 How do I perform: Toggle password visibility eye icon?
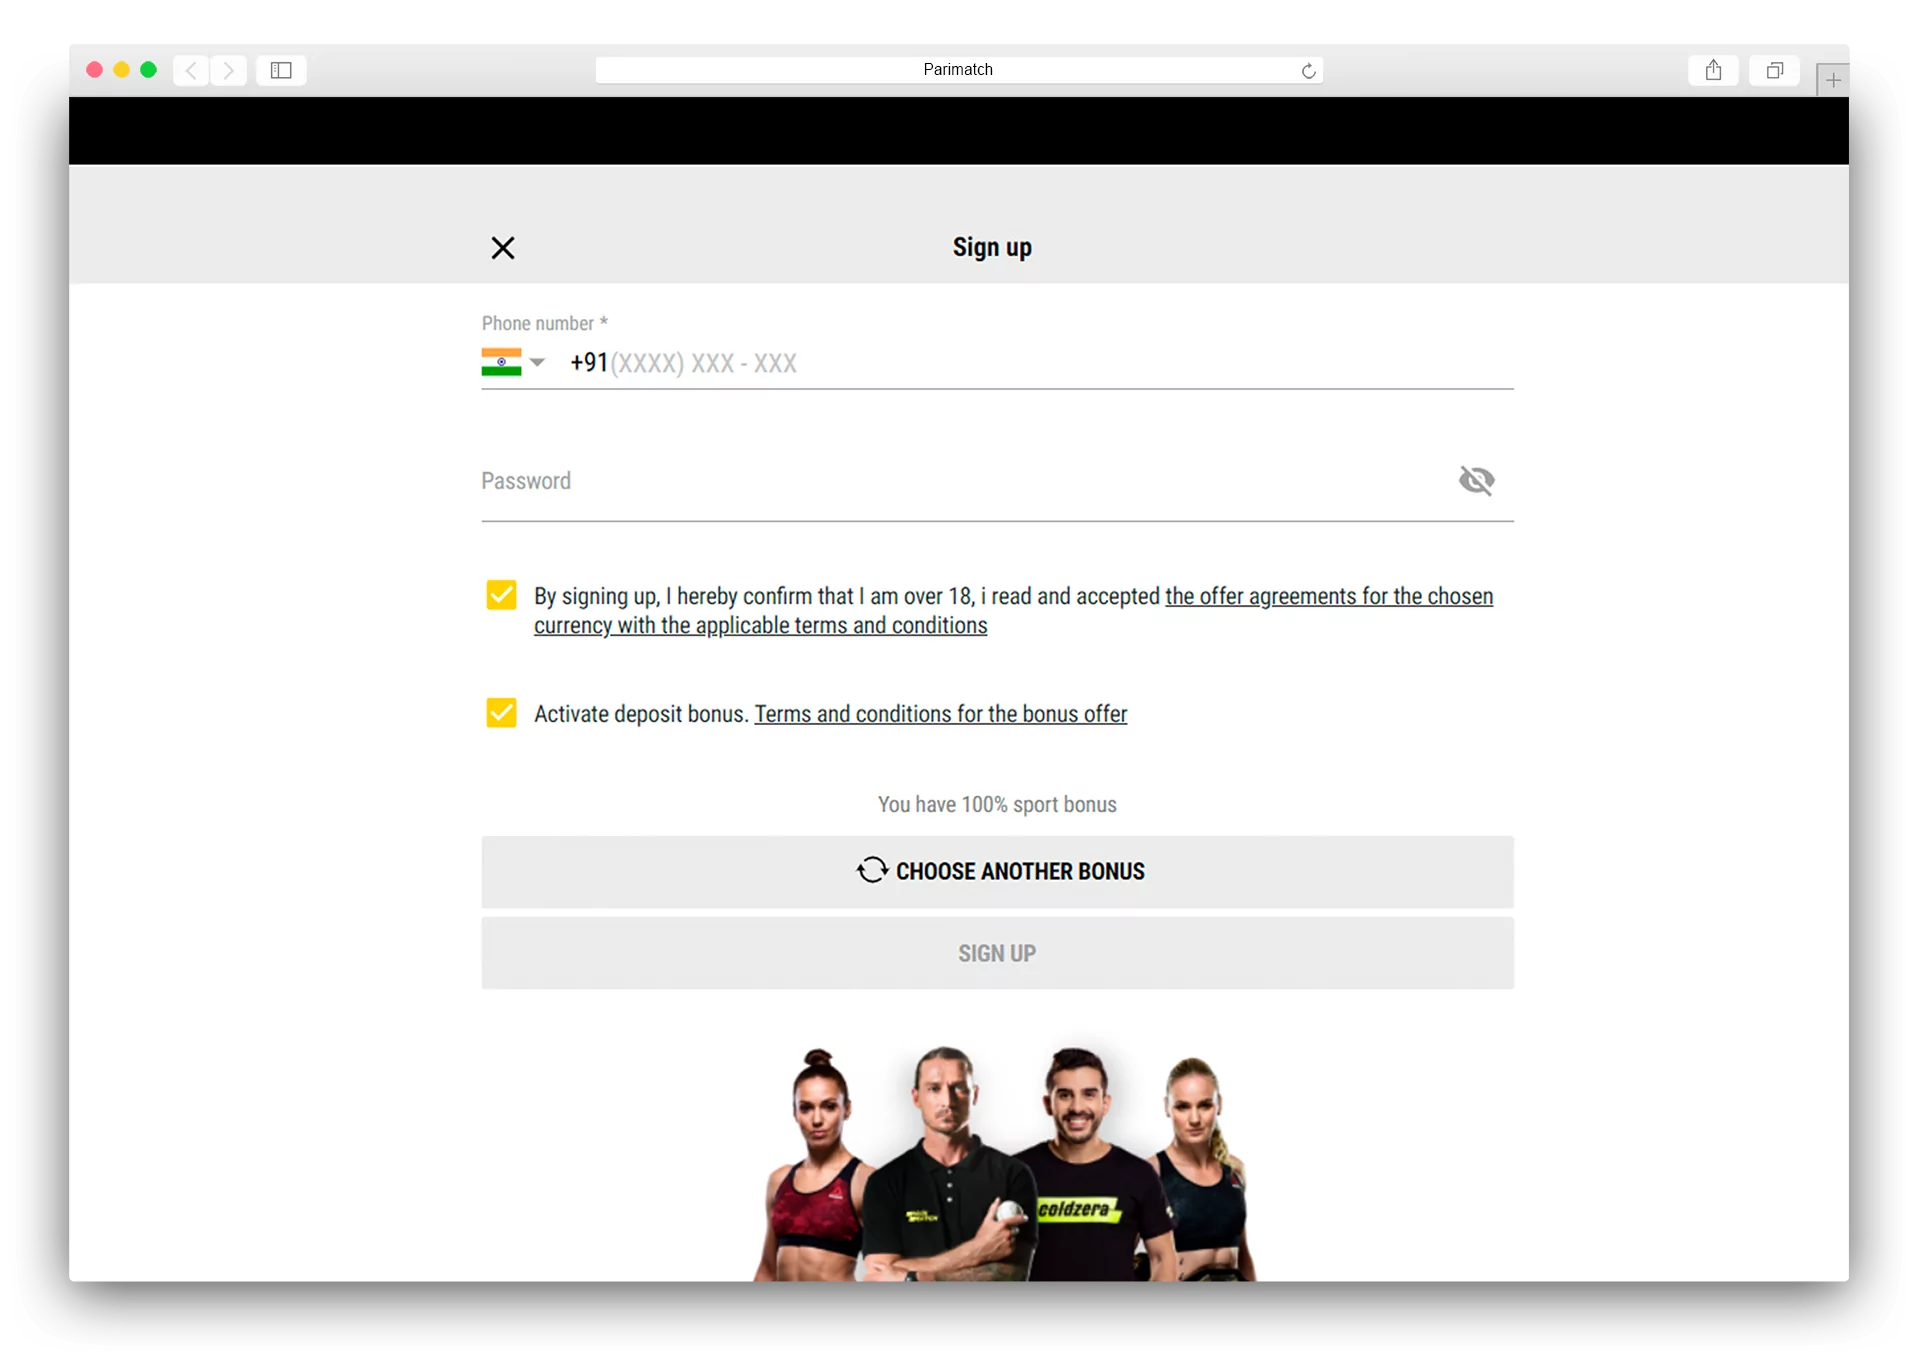[1476, 481]
